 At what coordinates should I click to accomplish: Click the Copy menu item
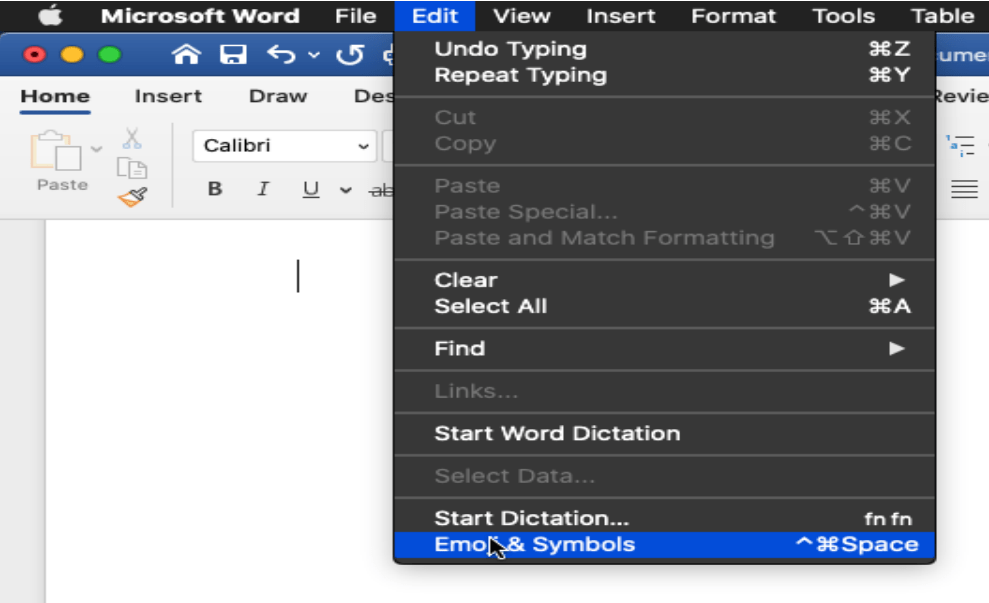click(x=664, y=143)
